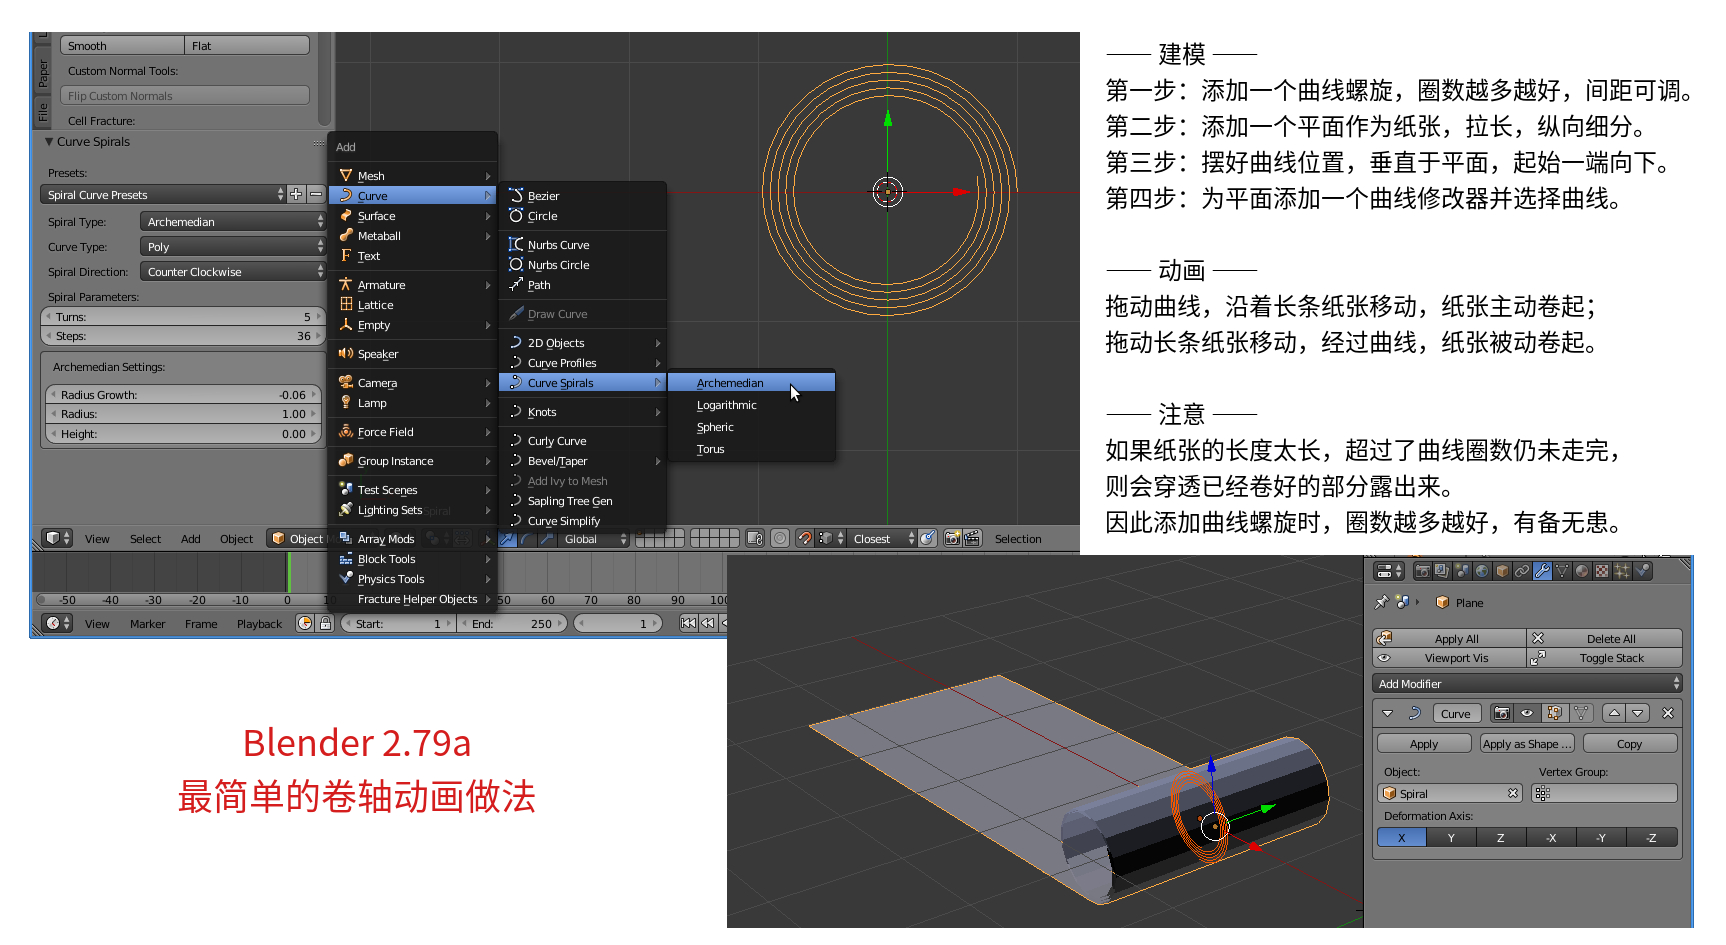1726x945 pixels.
Task: Adjust the spiral Height value slider
Action: (x=183, y=434)
